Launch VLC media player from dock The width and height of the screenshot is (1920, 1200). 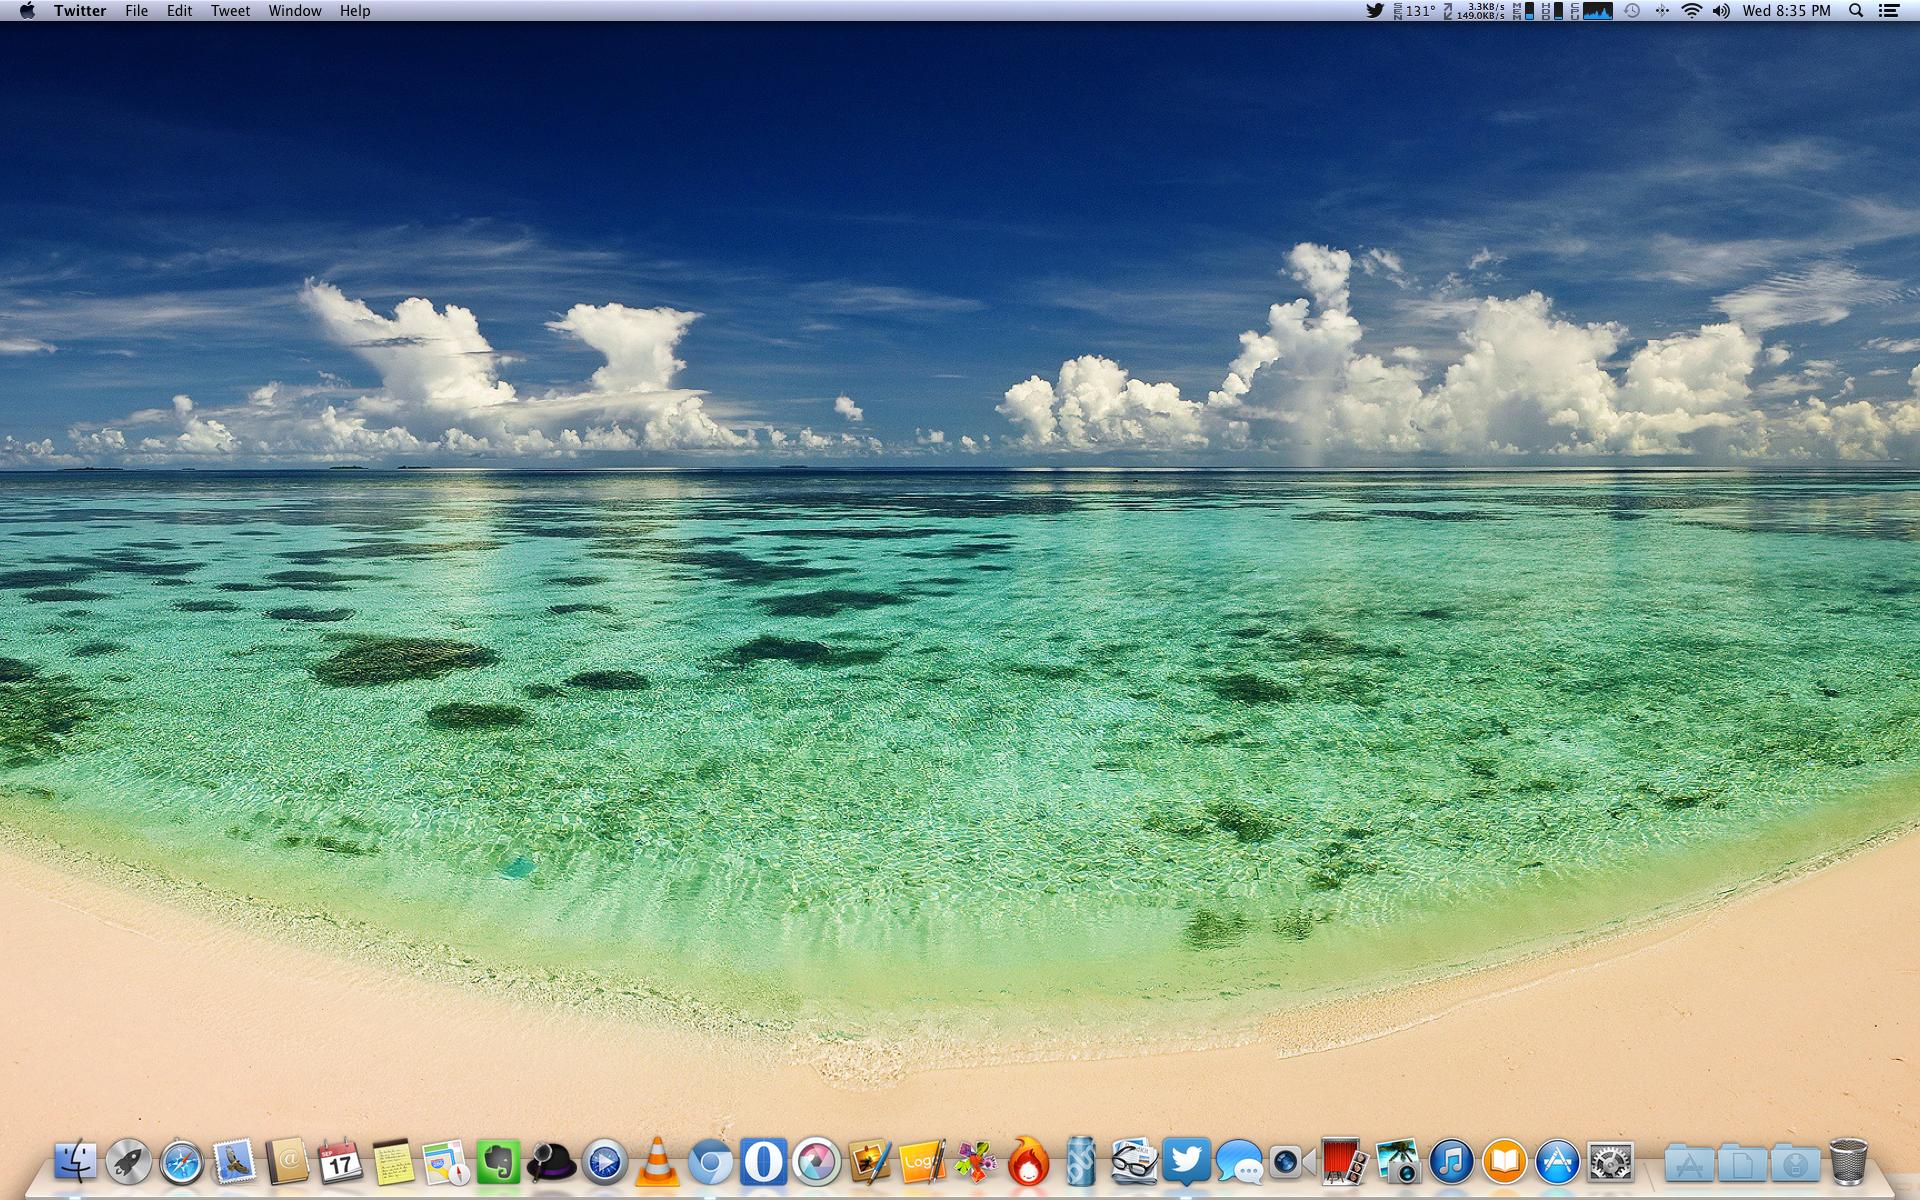pos(656,1162)
